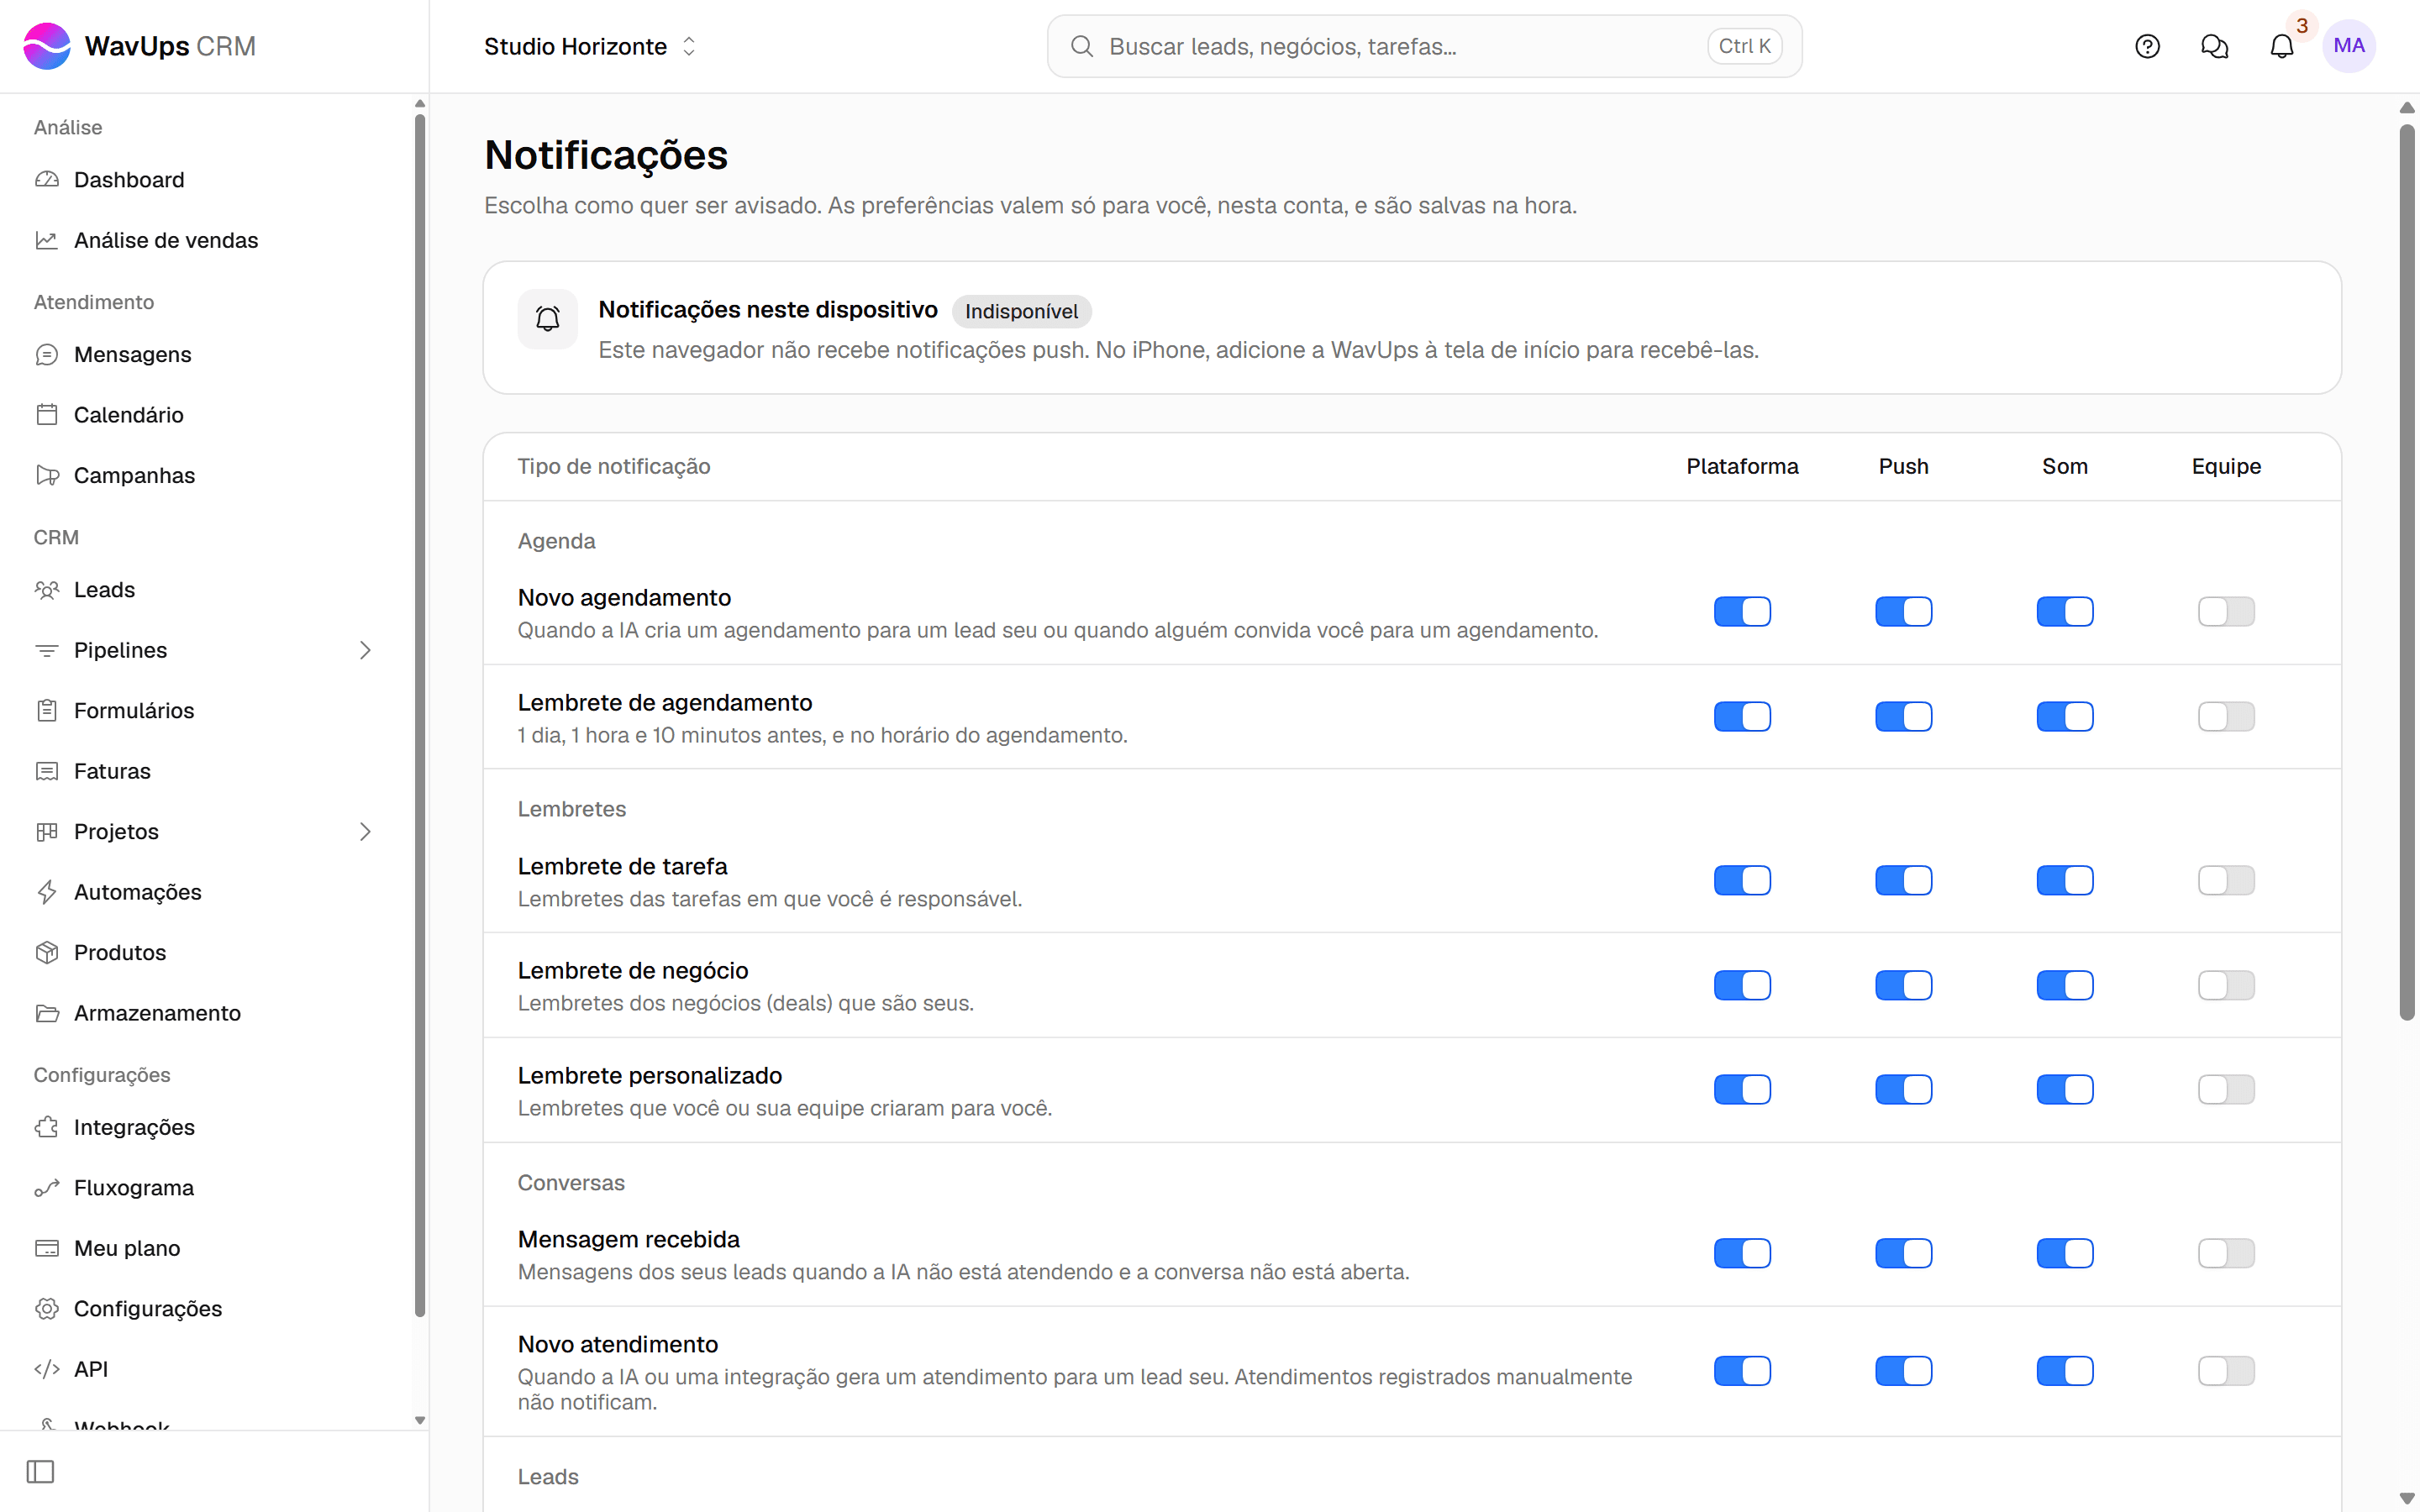Open Automações in the sidebar
Screen dimensions: 2420x1512
(206, 892)
